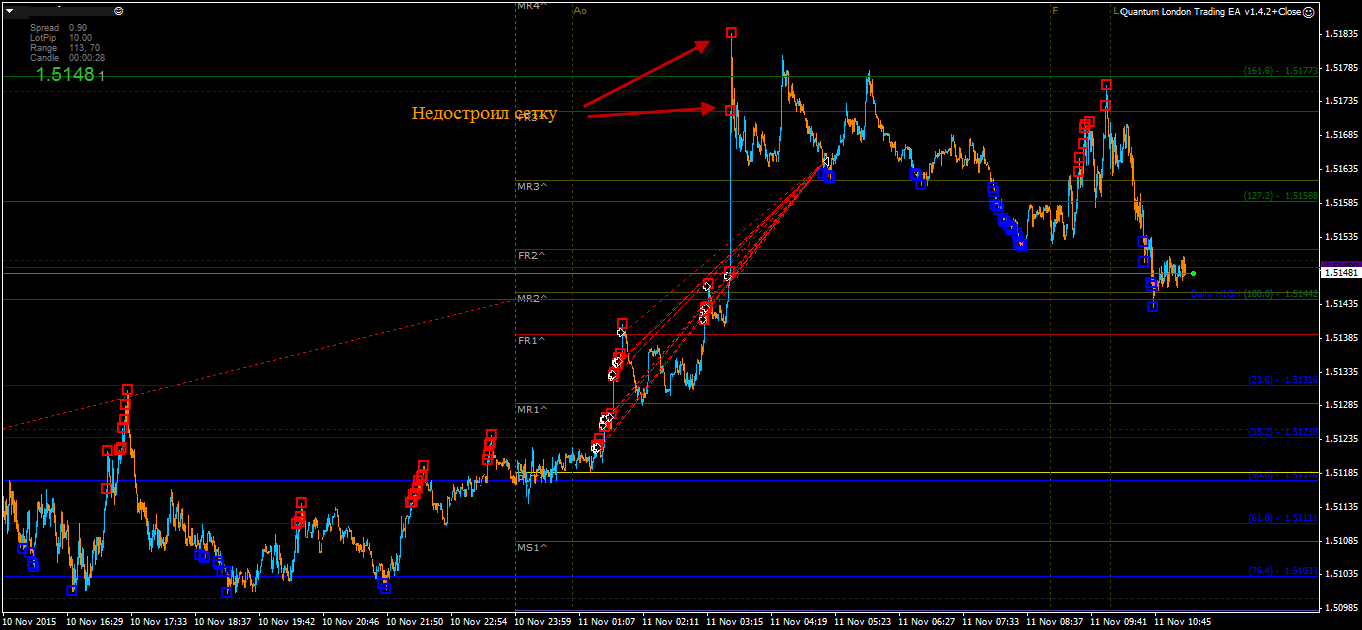Select the (61.8) - 1.51111 Fibonacci label
1362x630 pixels.
coord(1283,518)
